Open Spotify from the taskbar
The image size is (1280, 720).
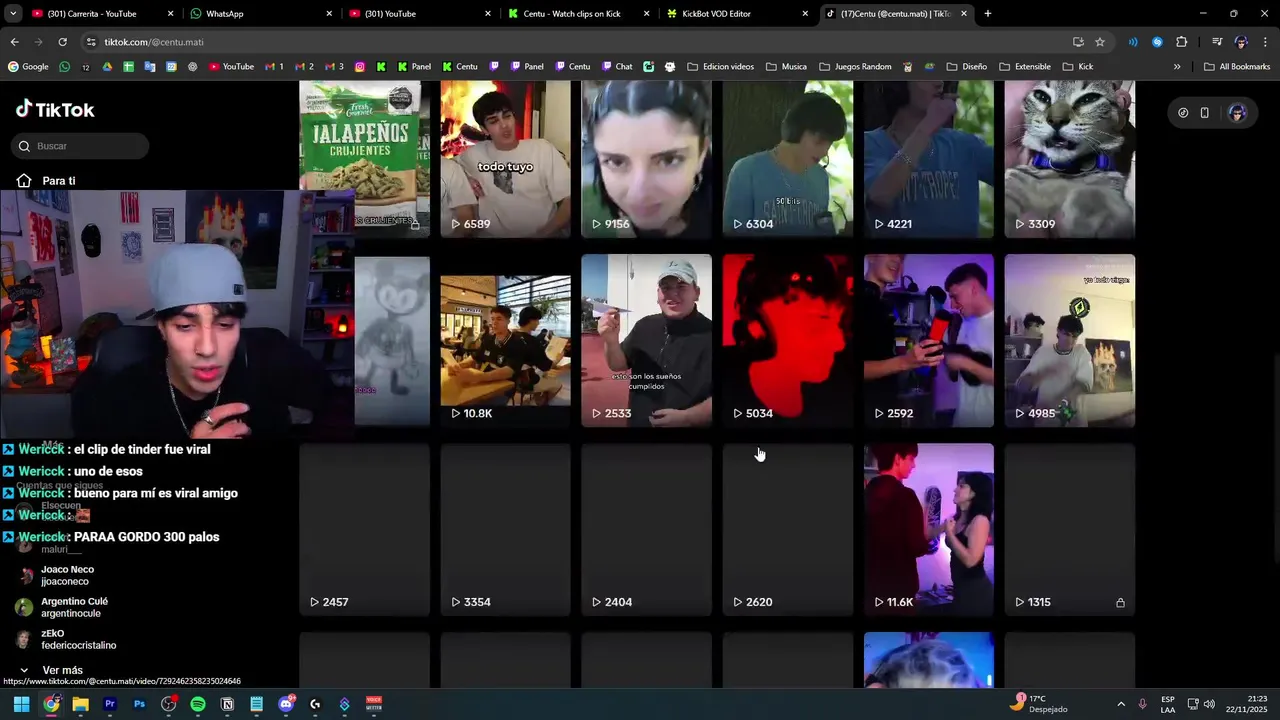[198, 704]
